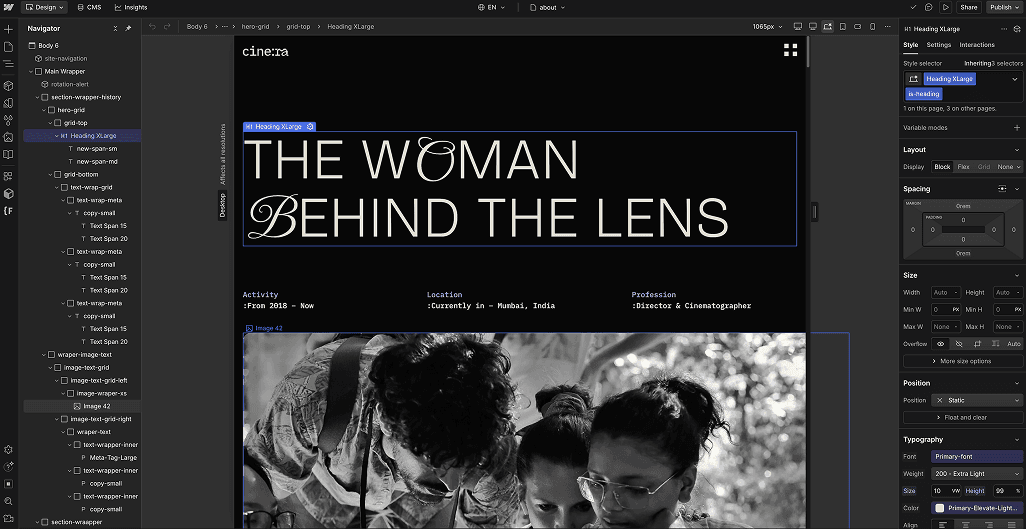1026x529 pixels.
Task: Collapse the hero-grid tree node
Action: pyautogui.click(x=44, y=110)
